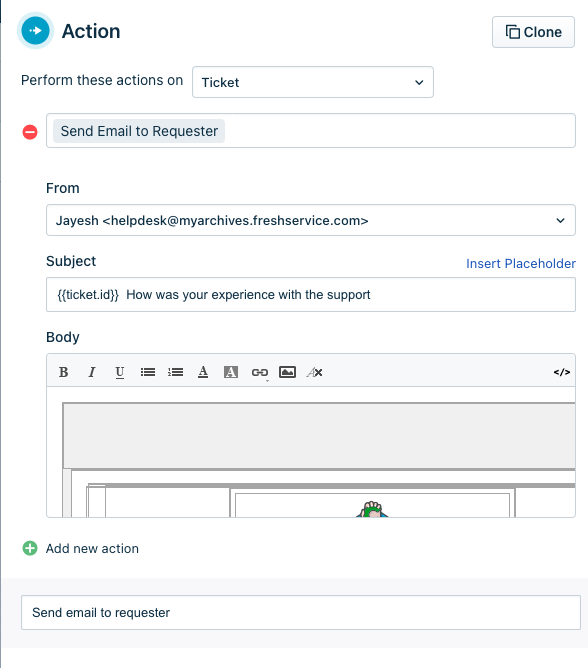Viewport: 588px width, 668px height.
Task: Switch editor to HTML code view
Action: 562,372
